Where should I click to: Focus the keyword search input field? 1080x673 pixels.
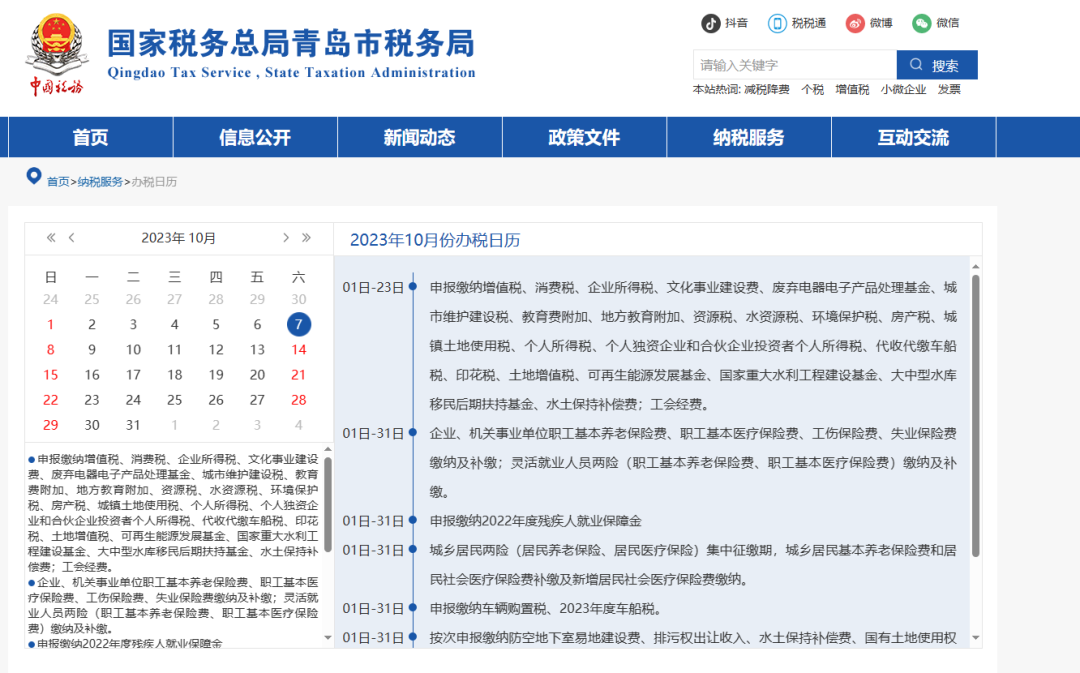point(794,65)
